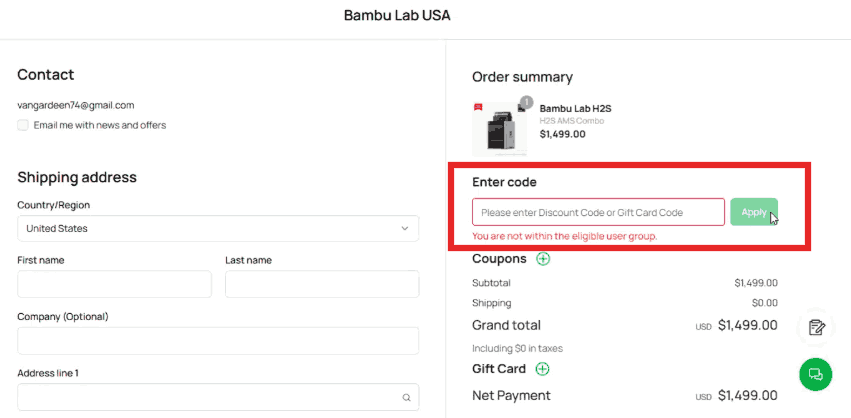Focus the Discount Code or Gift Card field
The height and width of the screenshot is (418, 851).
(598, 212)
